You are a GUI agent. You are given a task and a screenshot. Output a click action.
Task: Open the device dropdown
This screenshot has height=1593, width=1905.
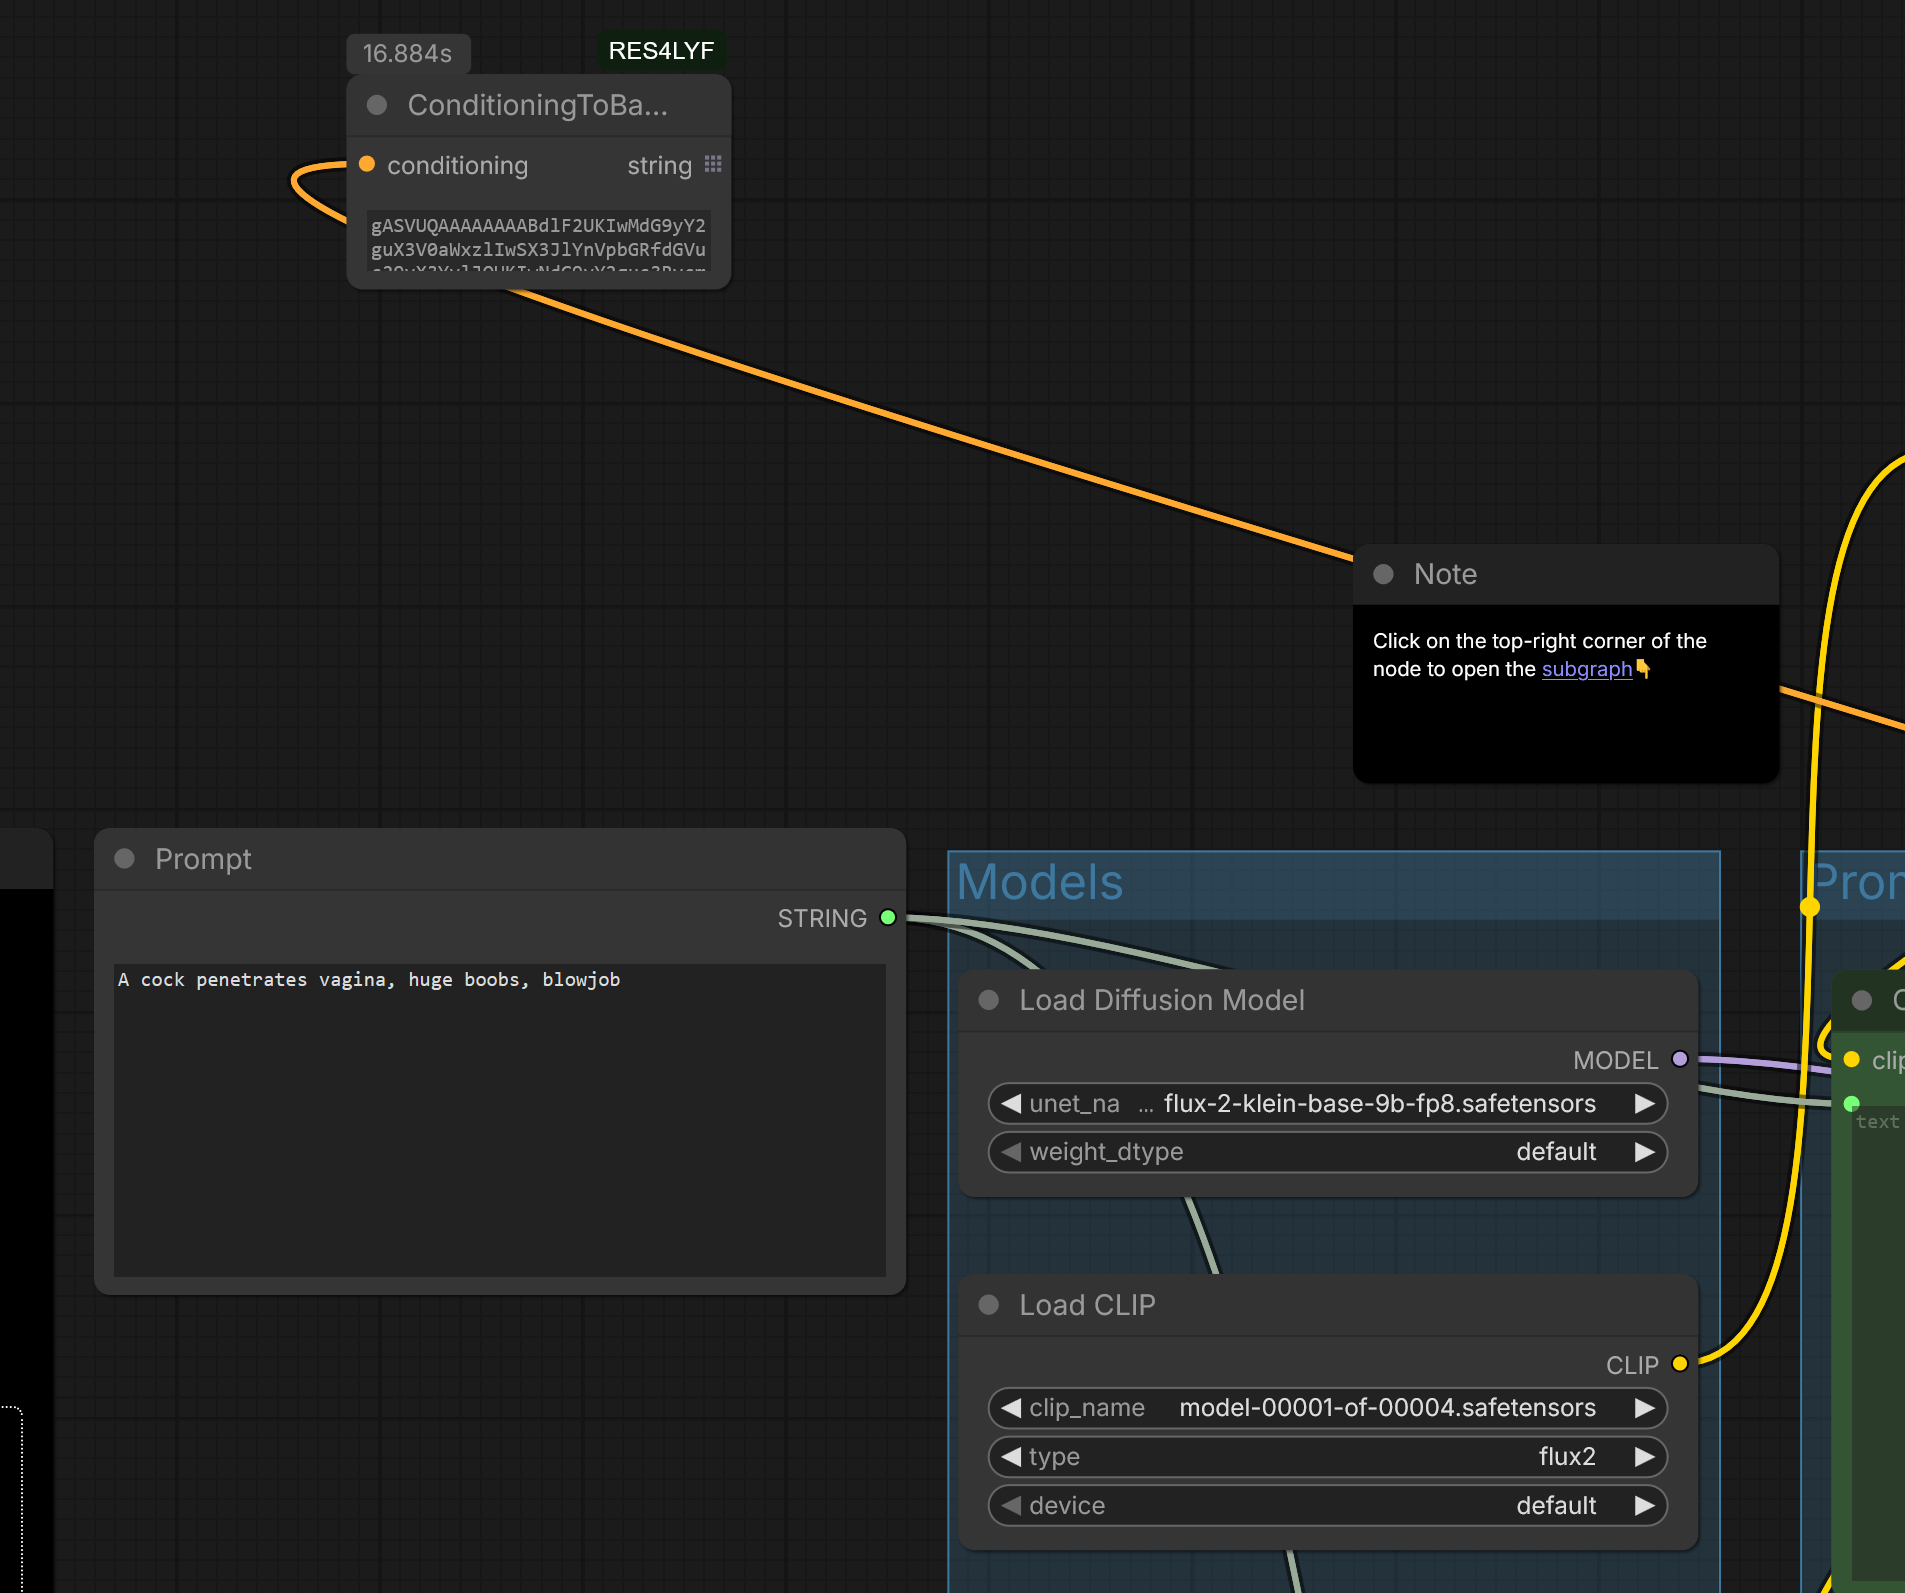pyautogui.click(x=1328, y=1505)
